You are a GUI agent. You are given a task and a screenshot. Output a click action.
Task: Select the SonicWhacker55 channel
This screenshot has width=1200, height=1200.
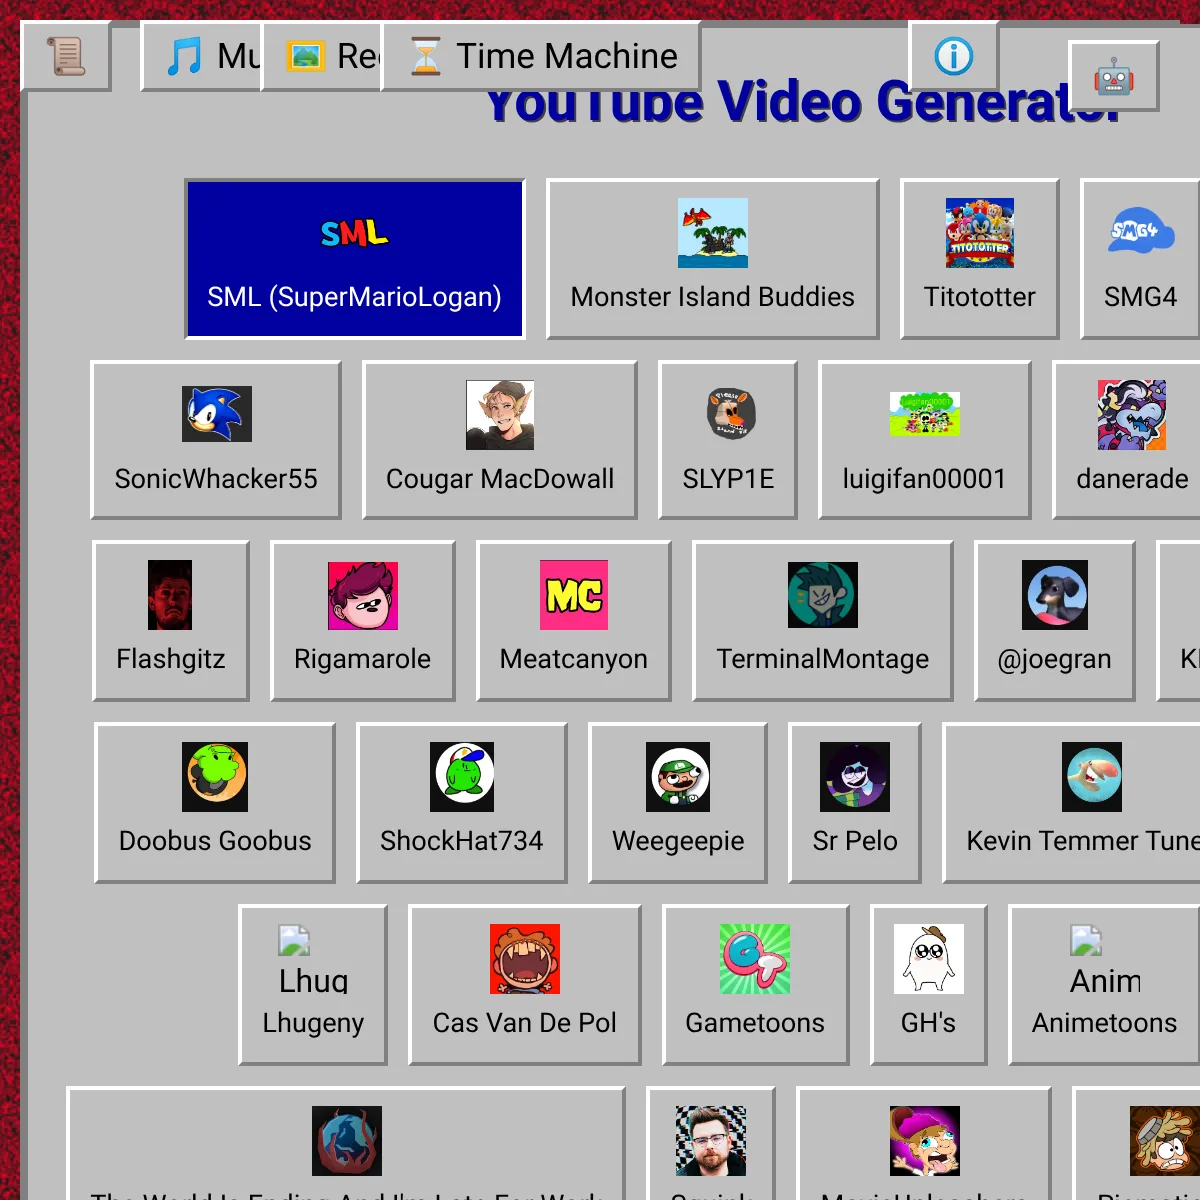tap(216, 440)
